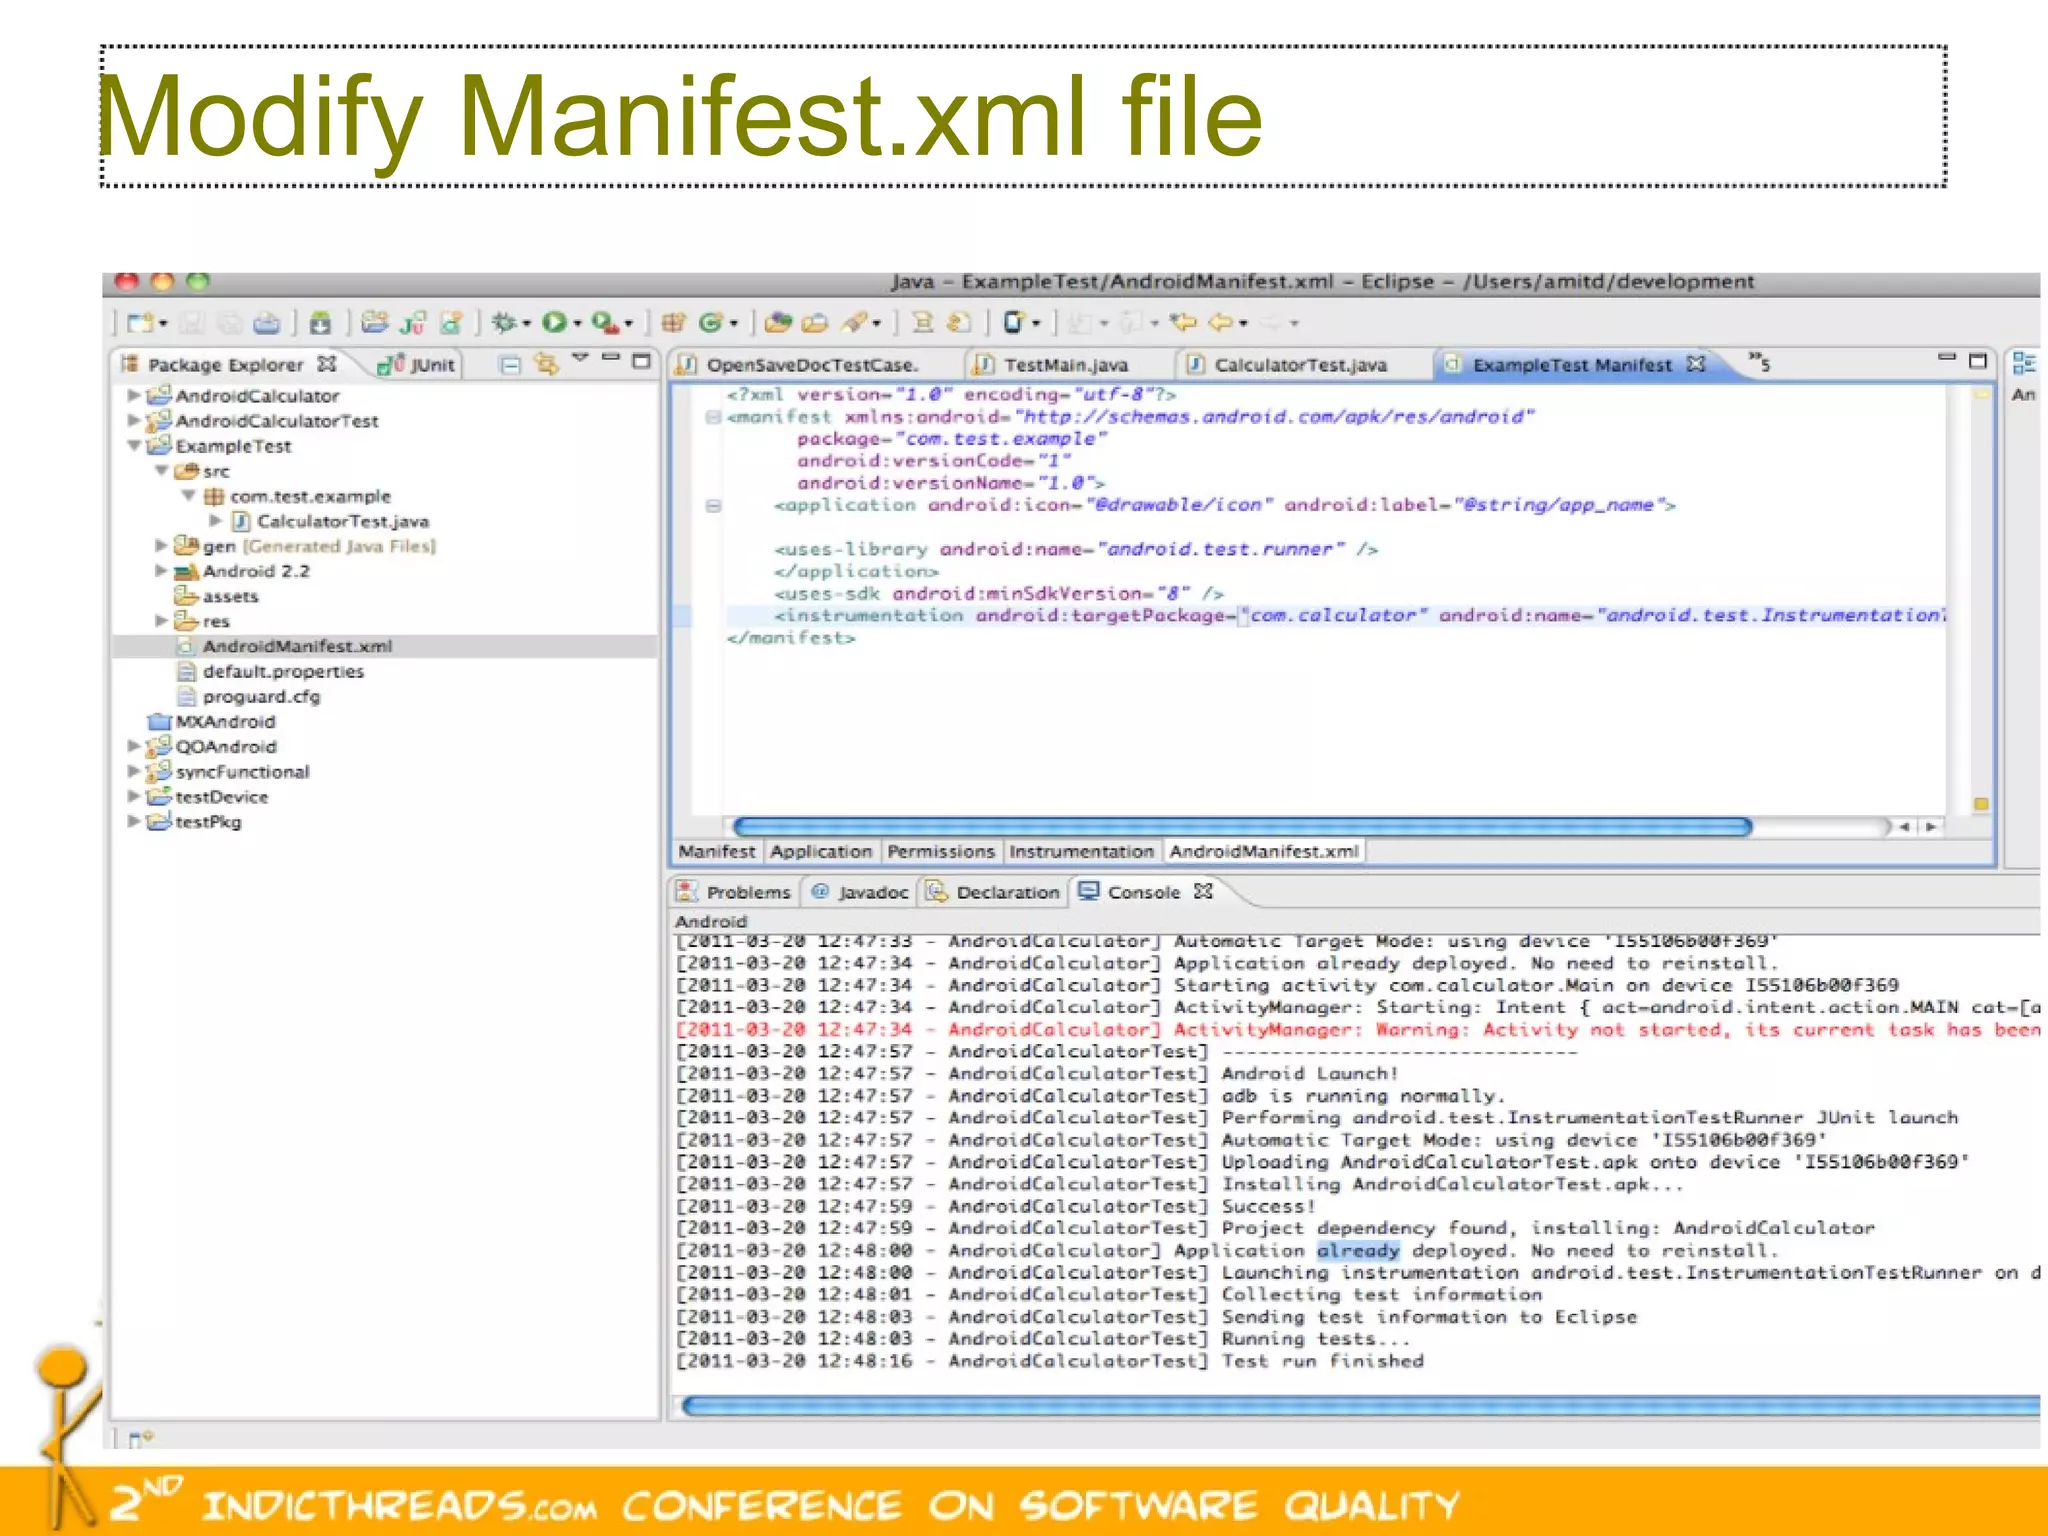Open the Debug button dropdown arrow
Viewport: 2048px width, 1536px height.
(x=526, y=324)
